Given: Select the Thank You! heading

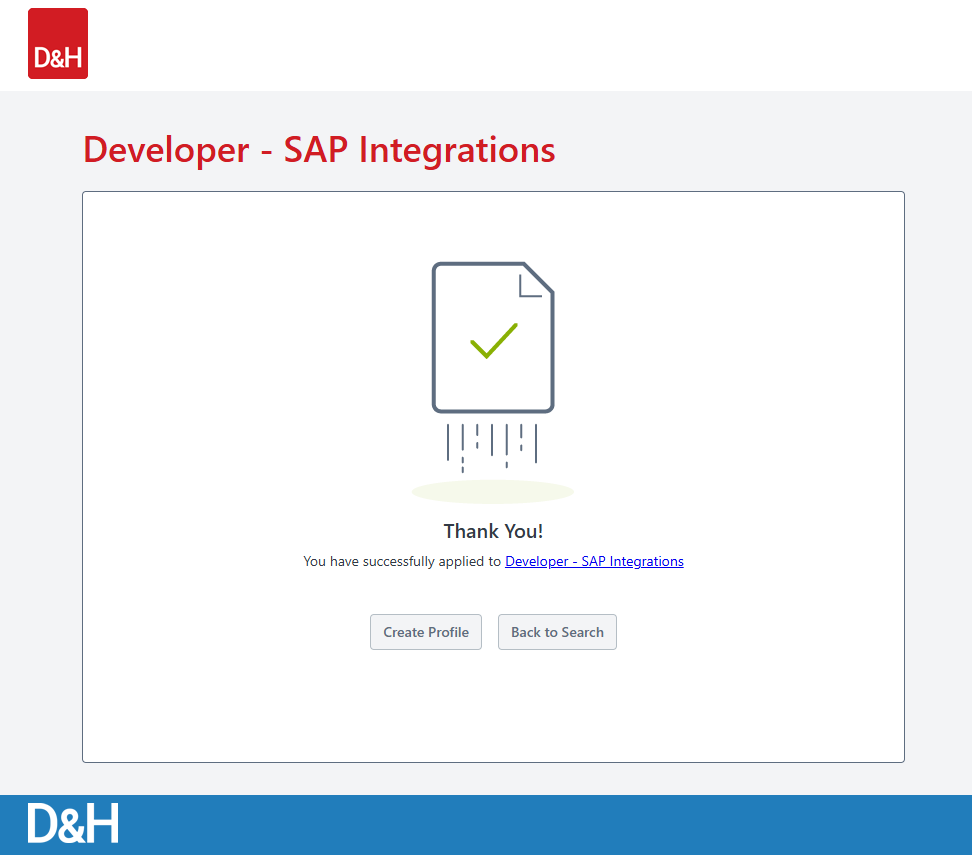Looking at the screenshot, I should 493,531.
